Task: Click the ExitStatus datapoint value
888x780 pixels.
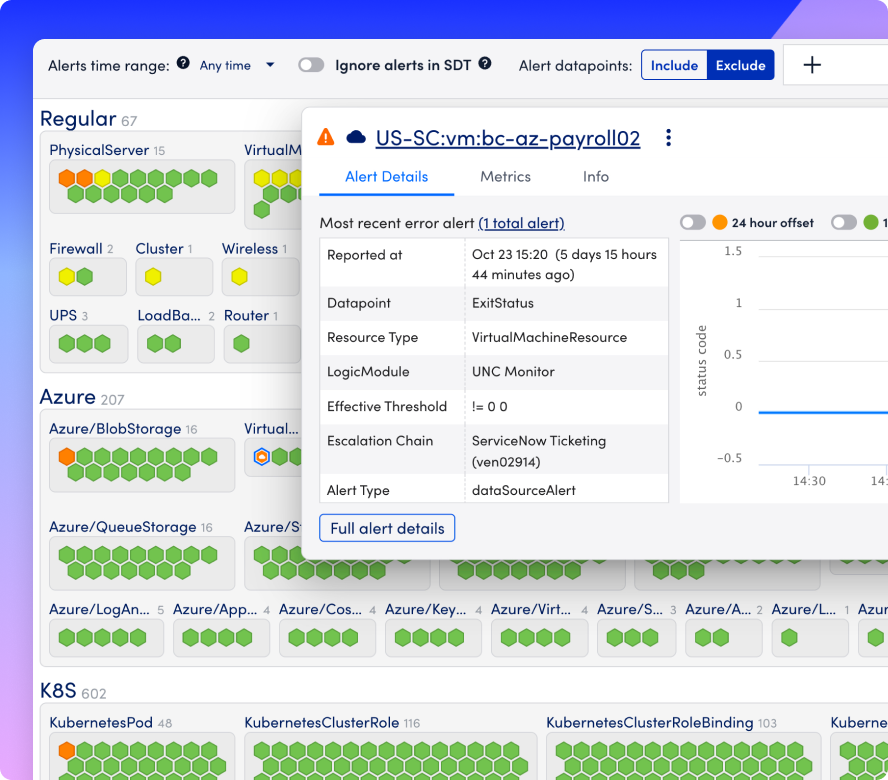Action: [x=503, y=303]
